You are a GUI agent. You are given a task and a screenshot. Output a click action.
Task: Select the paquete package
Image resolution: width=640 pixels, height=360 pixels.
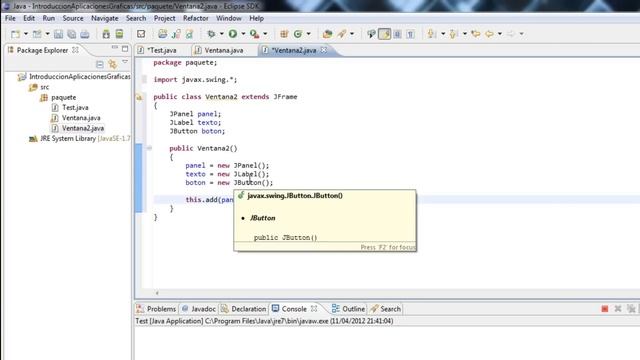click(x=63, y=98)
